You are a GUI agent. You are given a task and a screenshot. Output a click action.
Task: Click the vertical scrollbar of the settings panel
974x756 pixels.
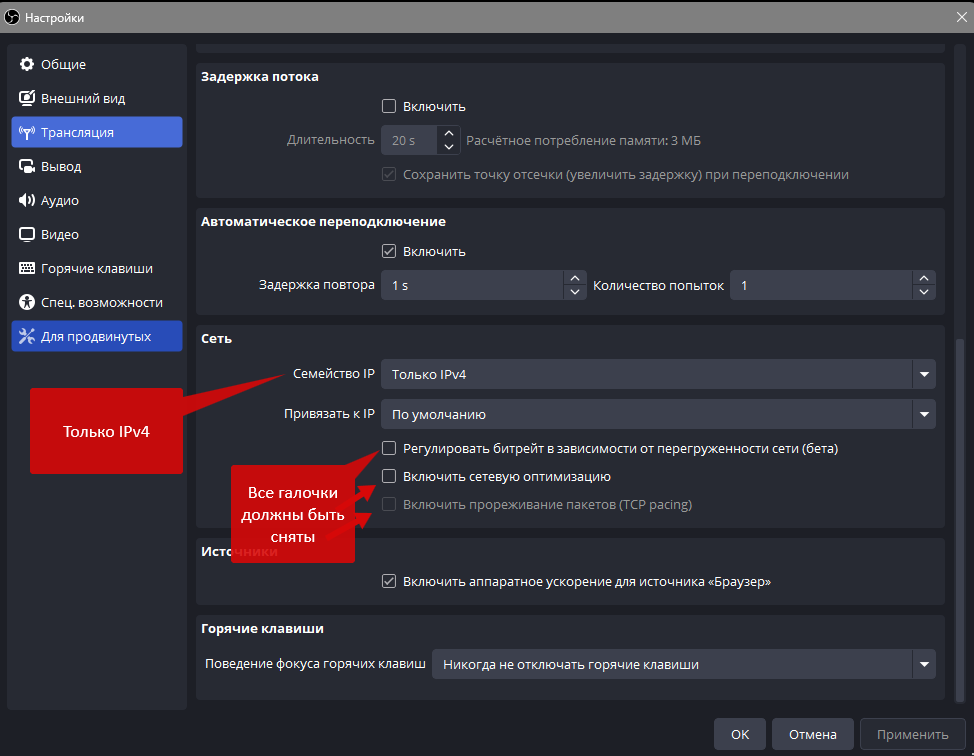click(960, 519)
